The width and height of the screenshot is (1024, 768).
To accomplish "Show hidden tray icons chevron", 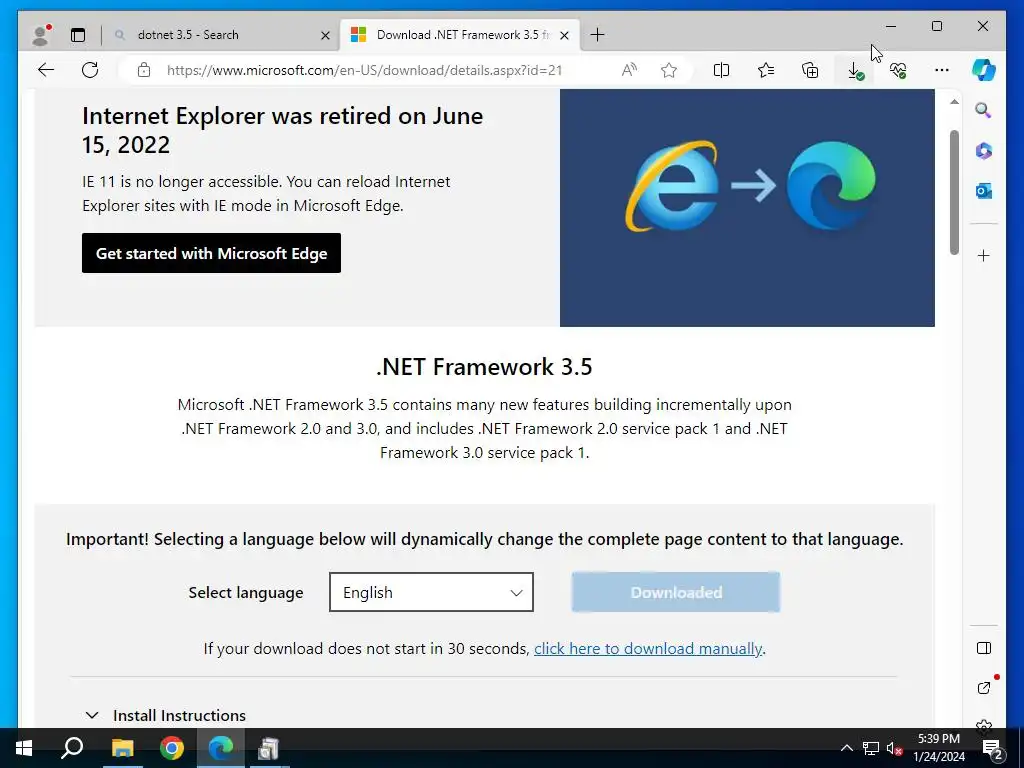I will (x=846, y=748).
